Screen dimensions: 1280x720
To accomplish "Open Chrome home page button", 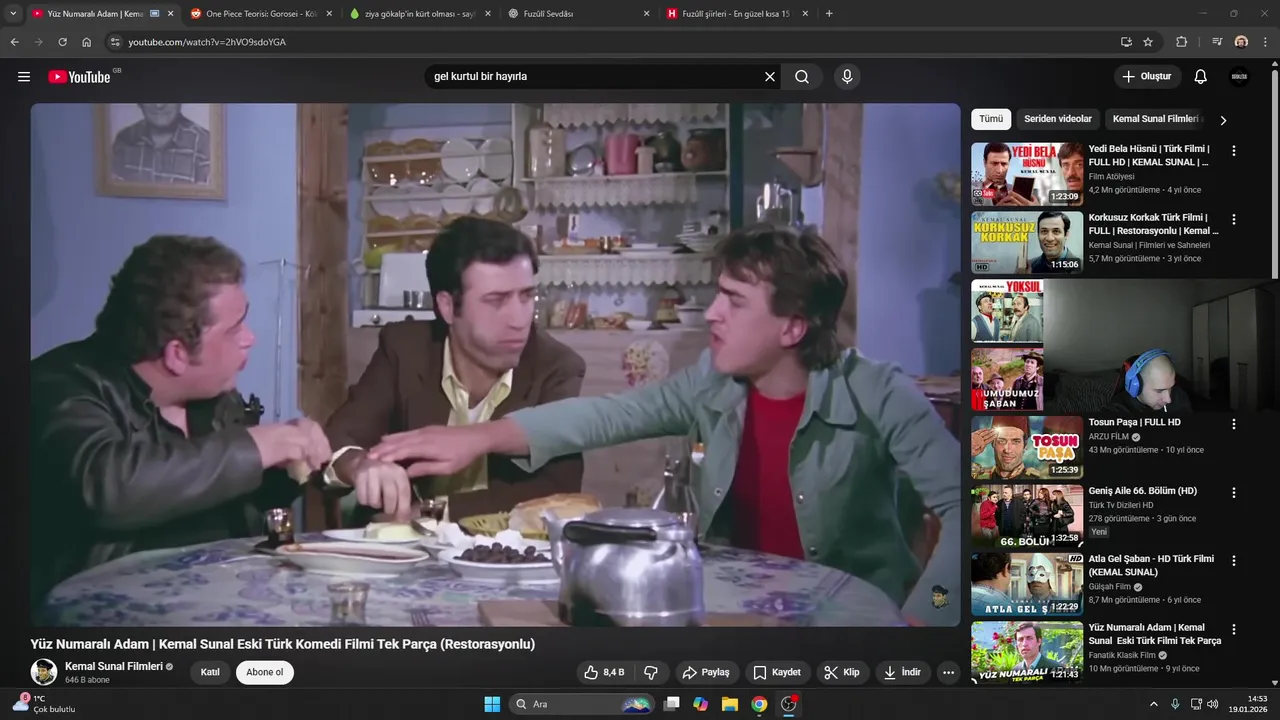I will (87, 42).
